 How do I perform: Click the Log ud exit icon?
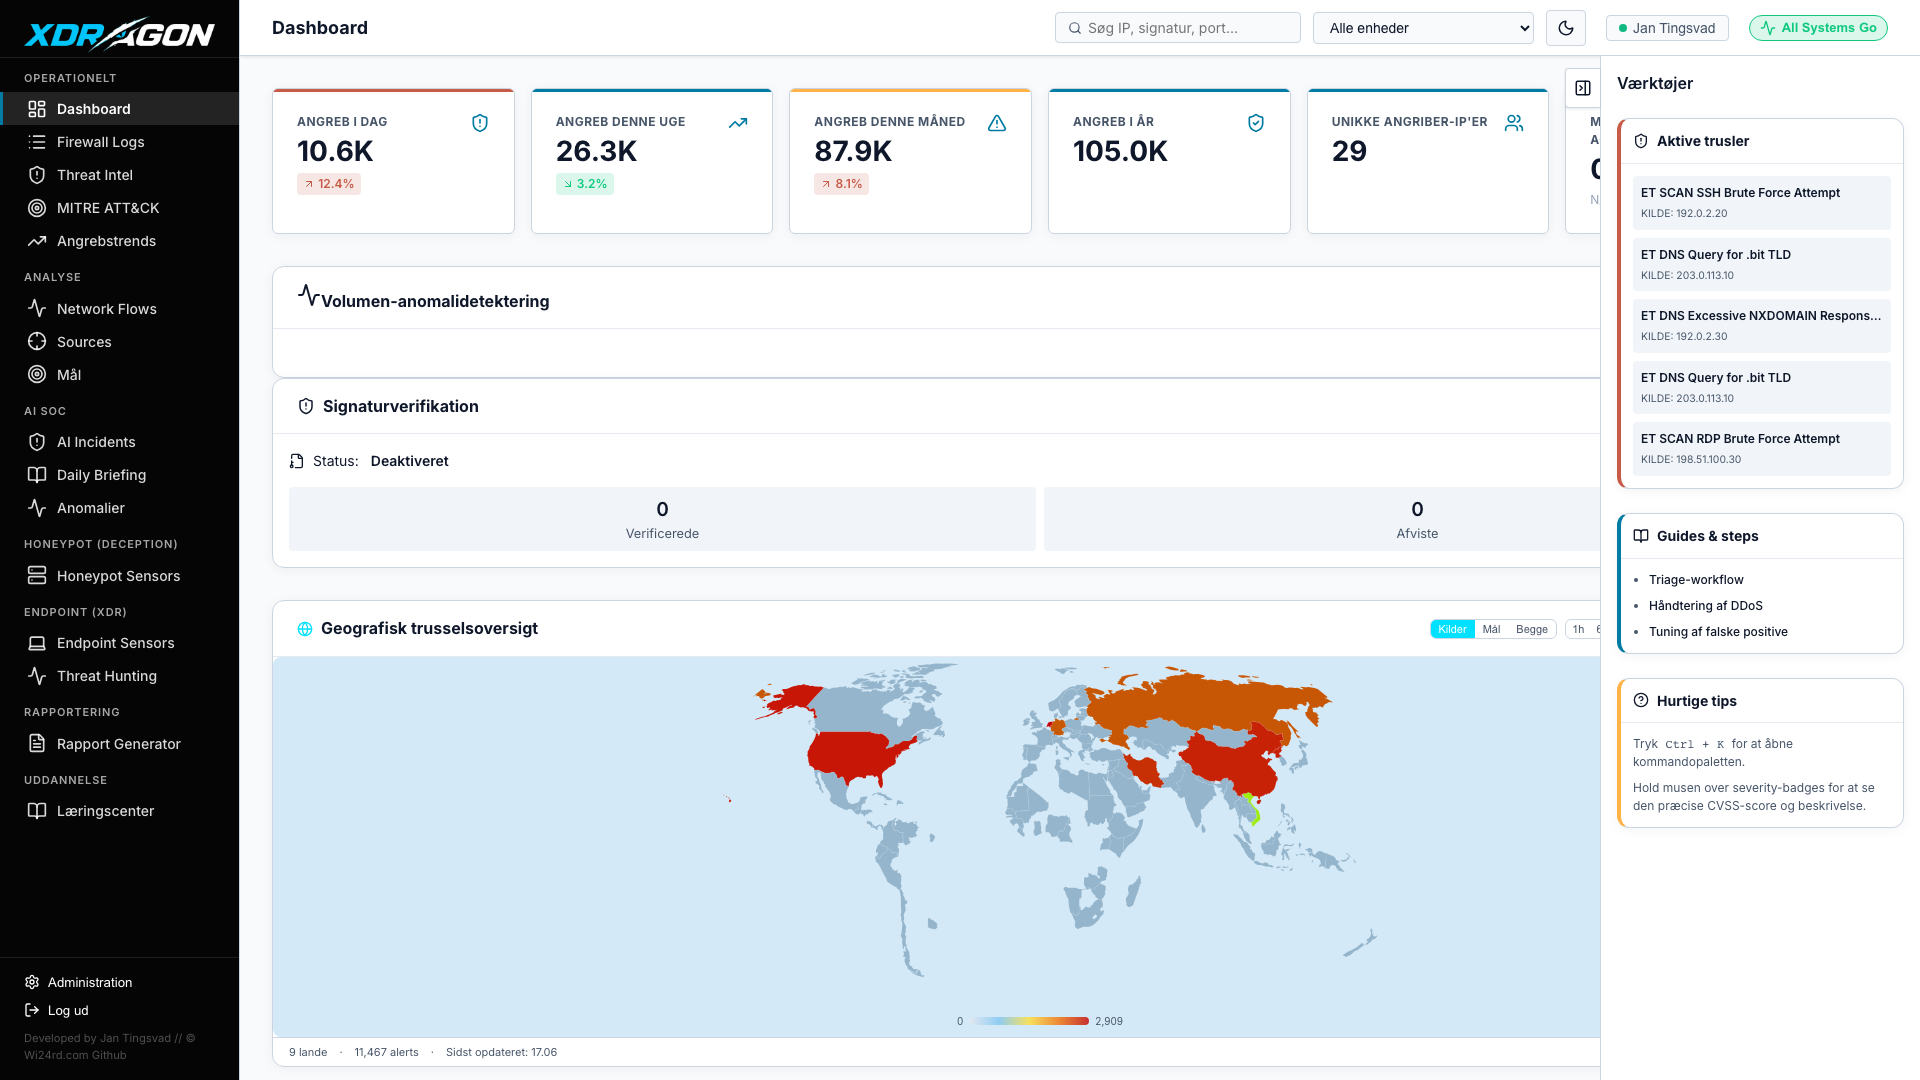click(32, 1010)
